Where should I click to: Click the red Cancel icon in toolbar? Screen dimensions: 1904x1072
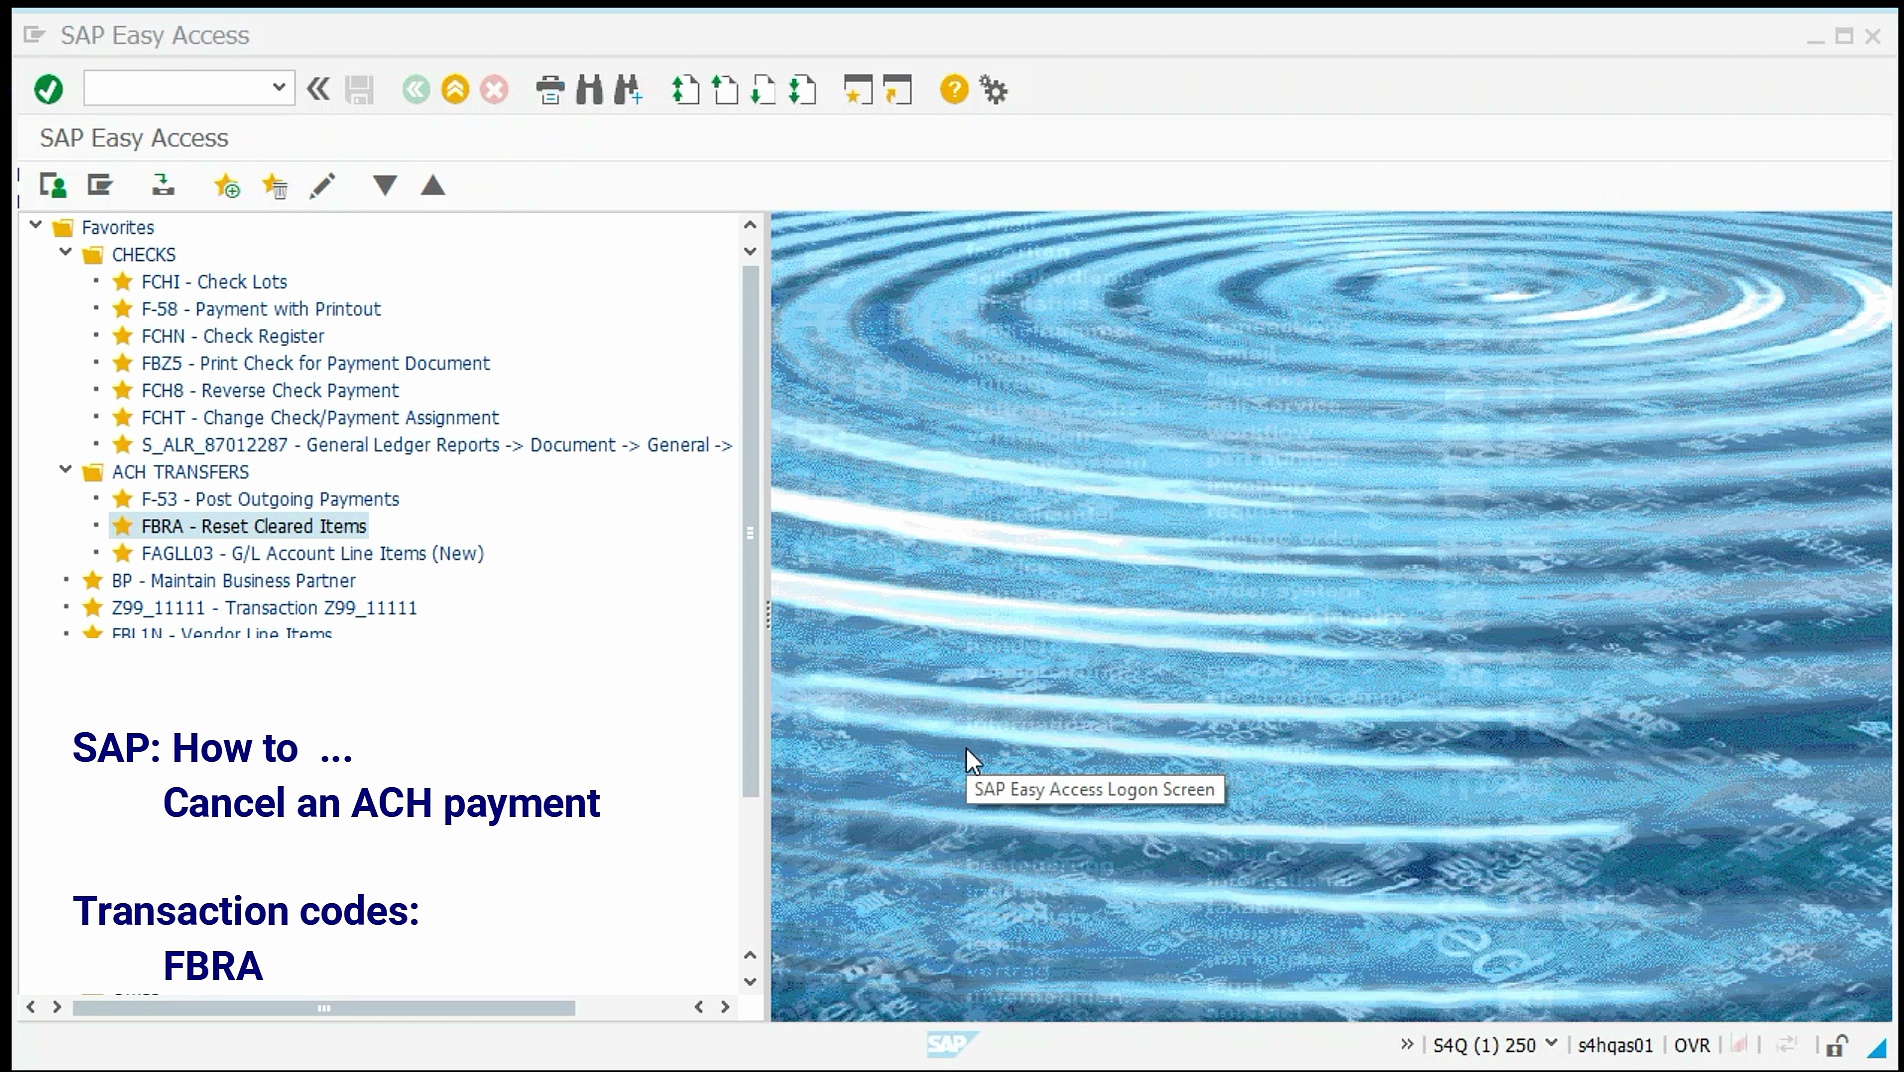pos(494,89)
